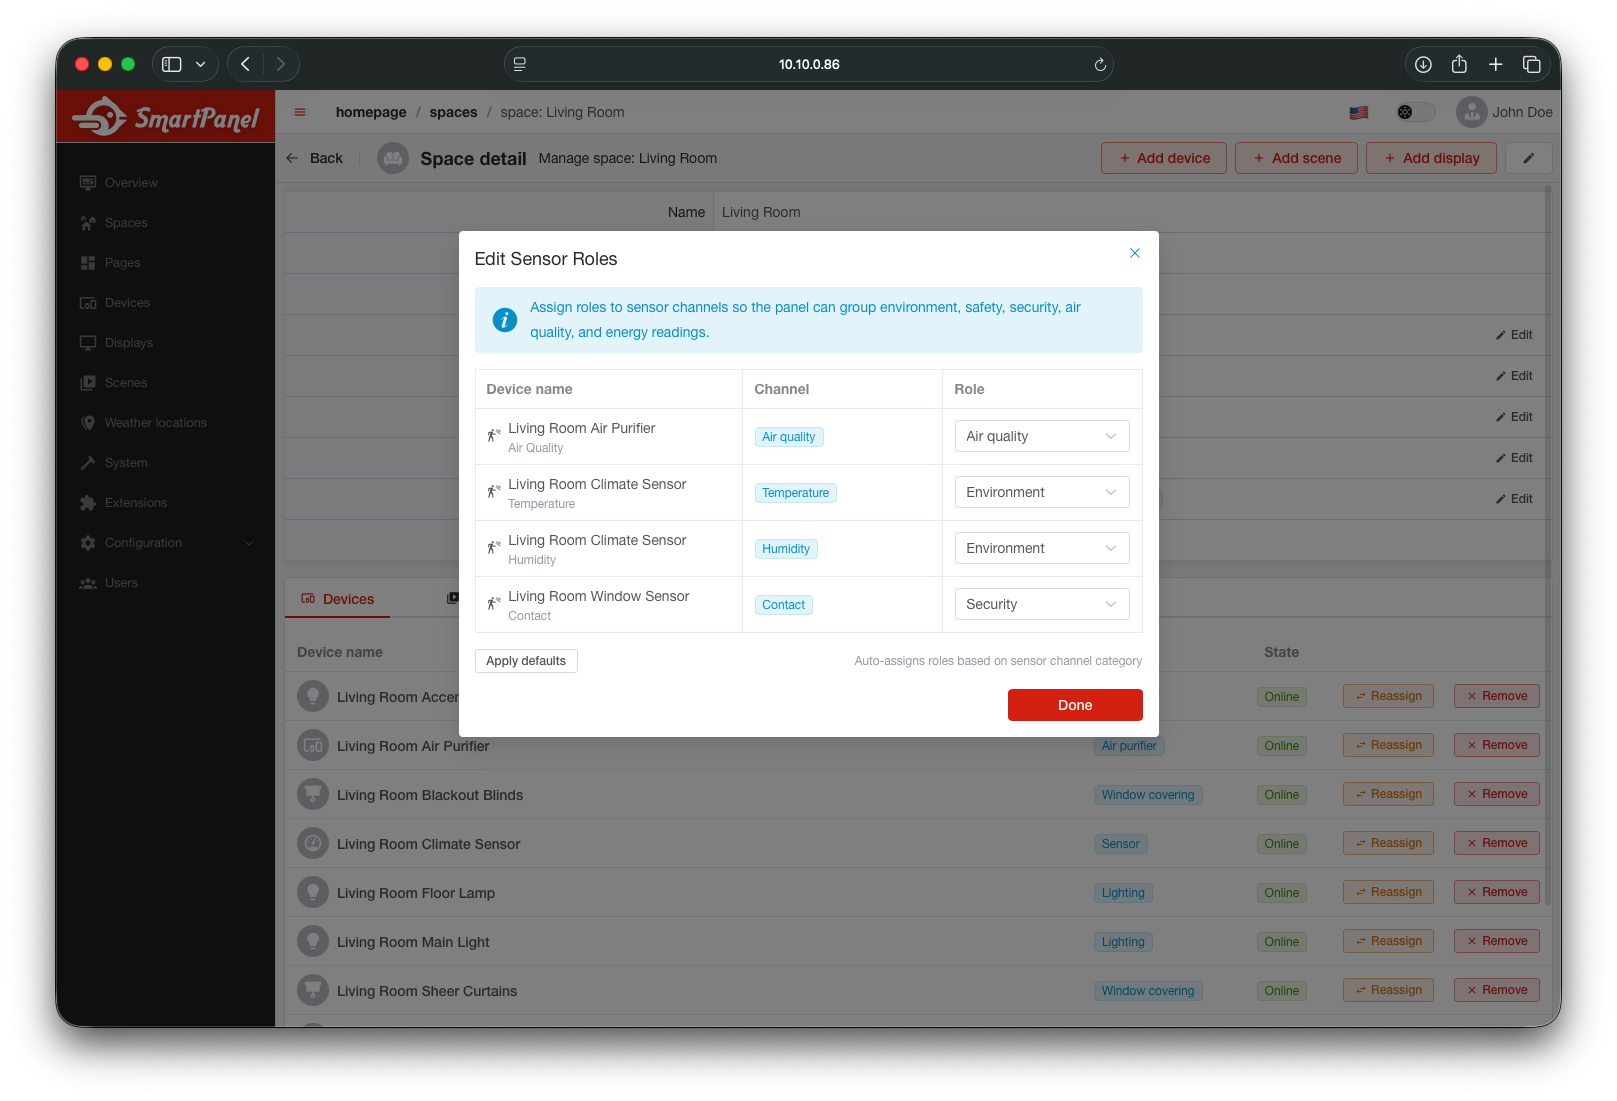This screenshot has height=1101, width=1617.
Task: Open the Spaces section in the sidebar
Action: point(125,222)
